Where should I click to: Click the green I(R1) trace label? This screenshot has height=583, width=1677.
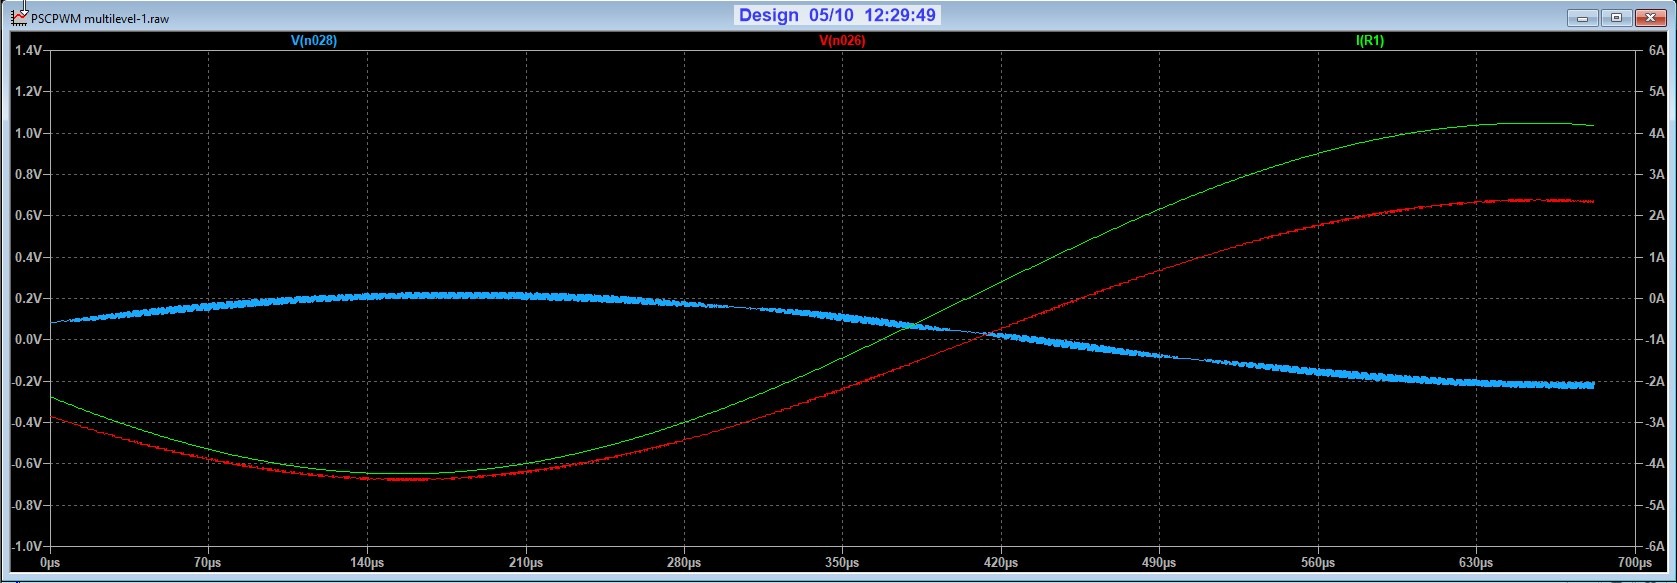1370,41
